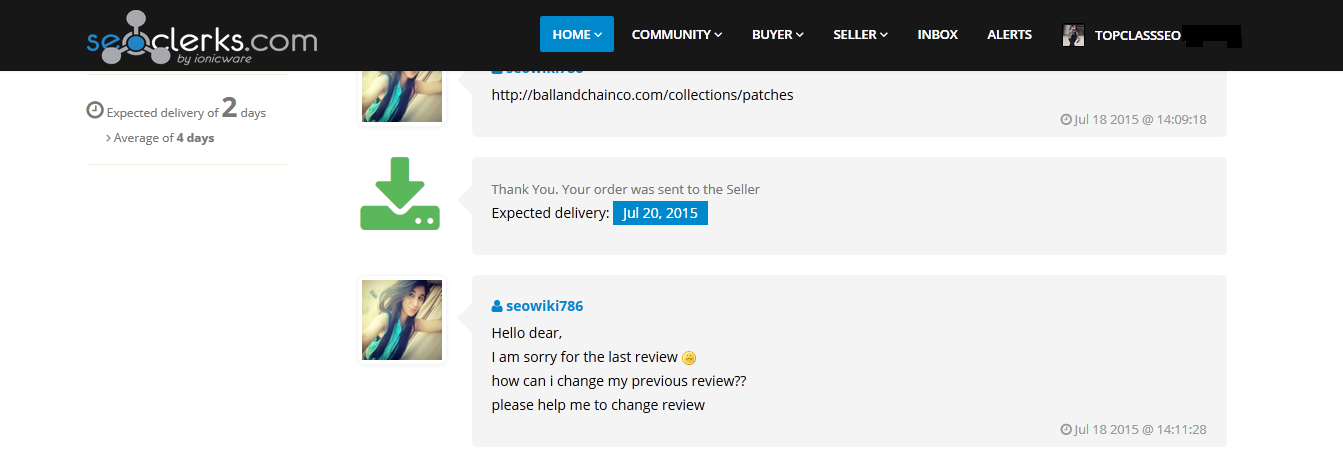This screenshot has width=1343, height=458.
Task: Open the seowiki786 username link
Action: click(x=544, y=306)
